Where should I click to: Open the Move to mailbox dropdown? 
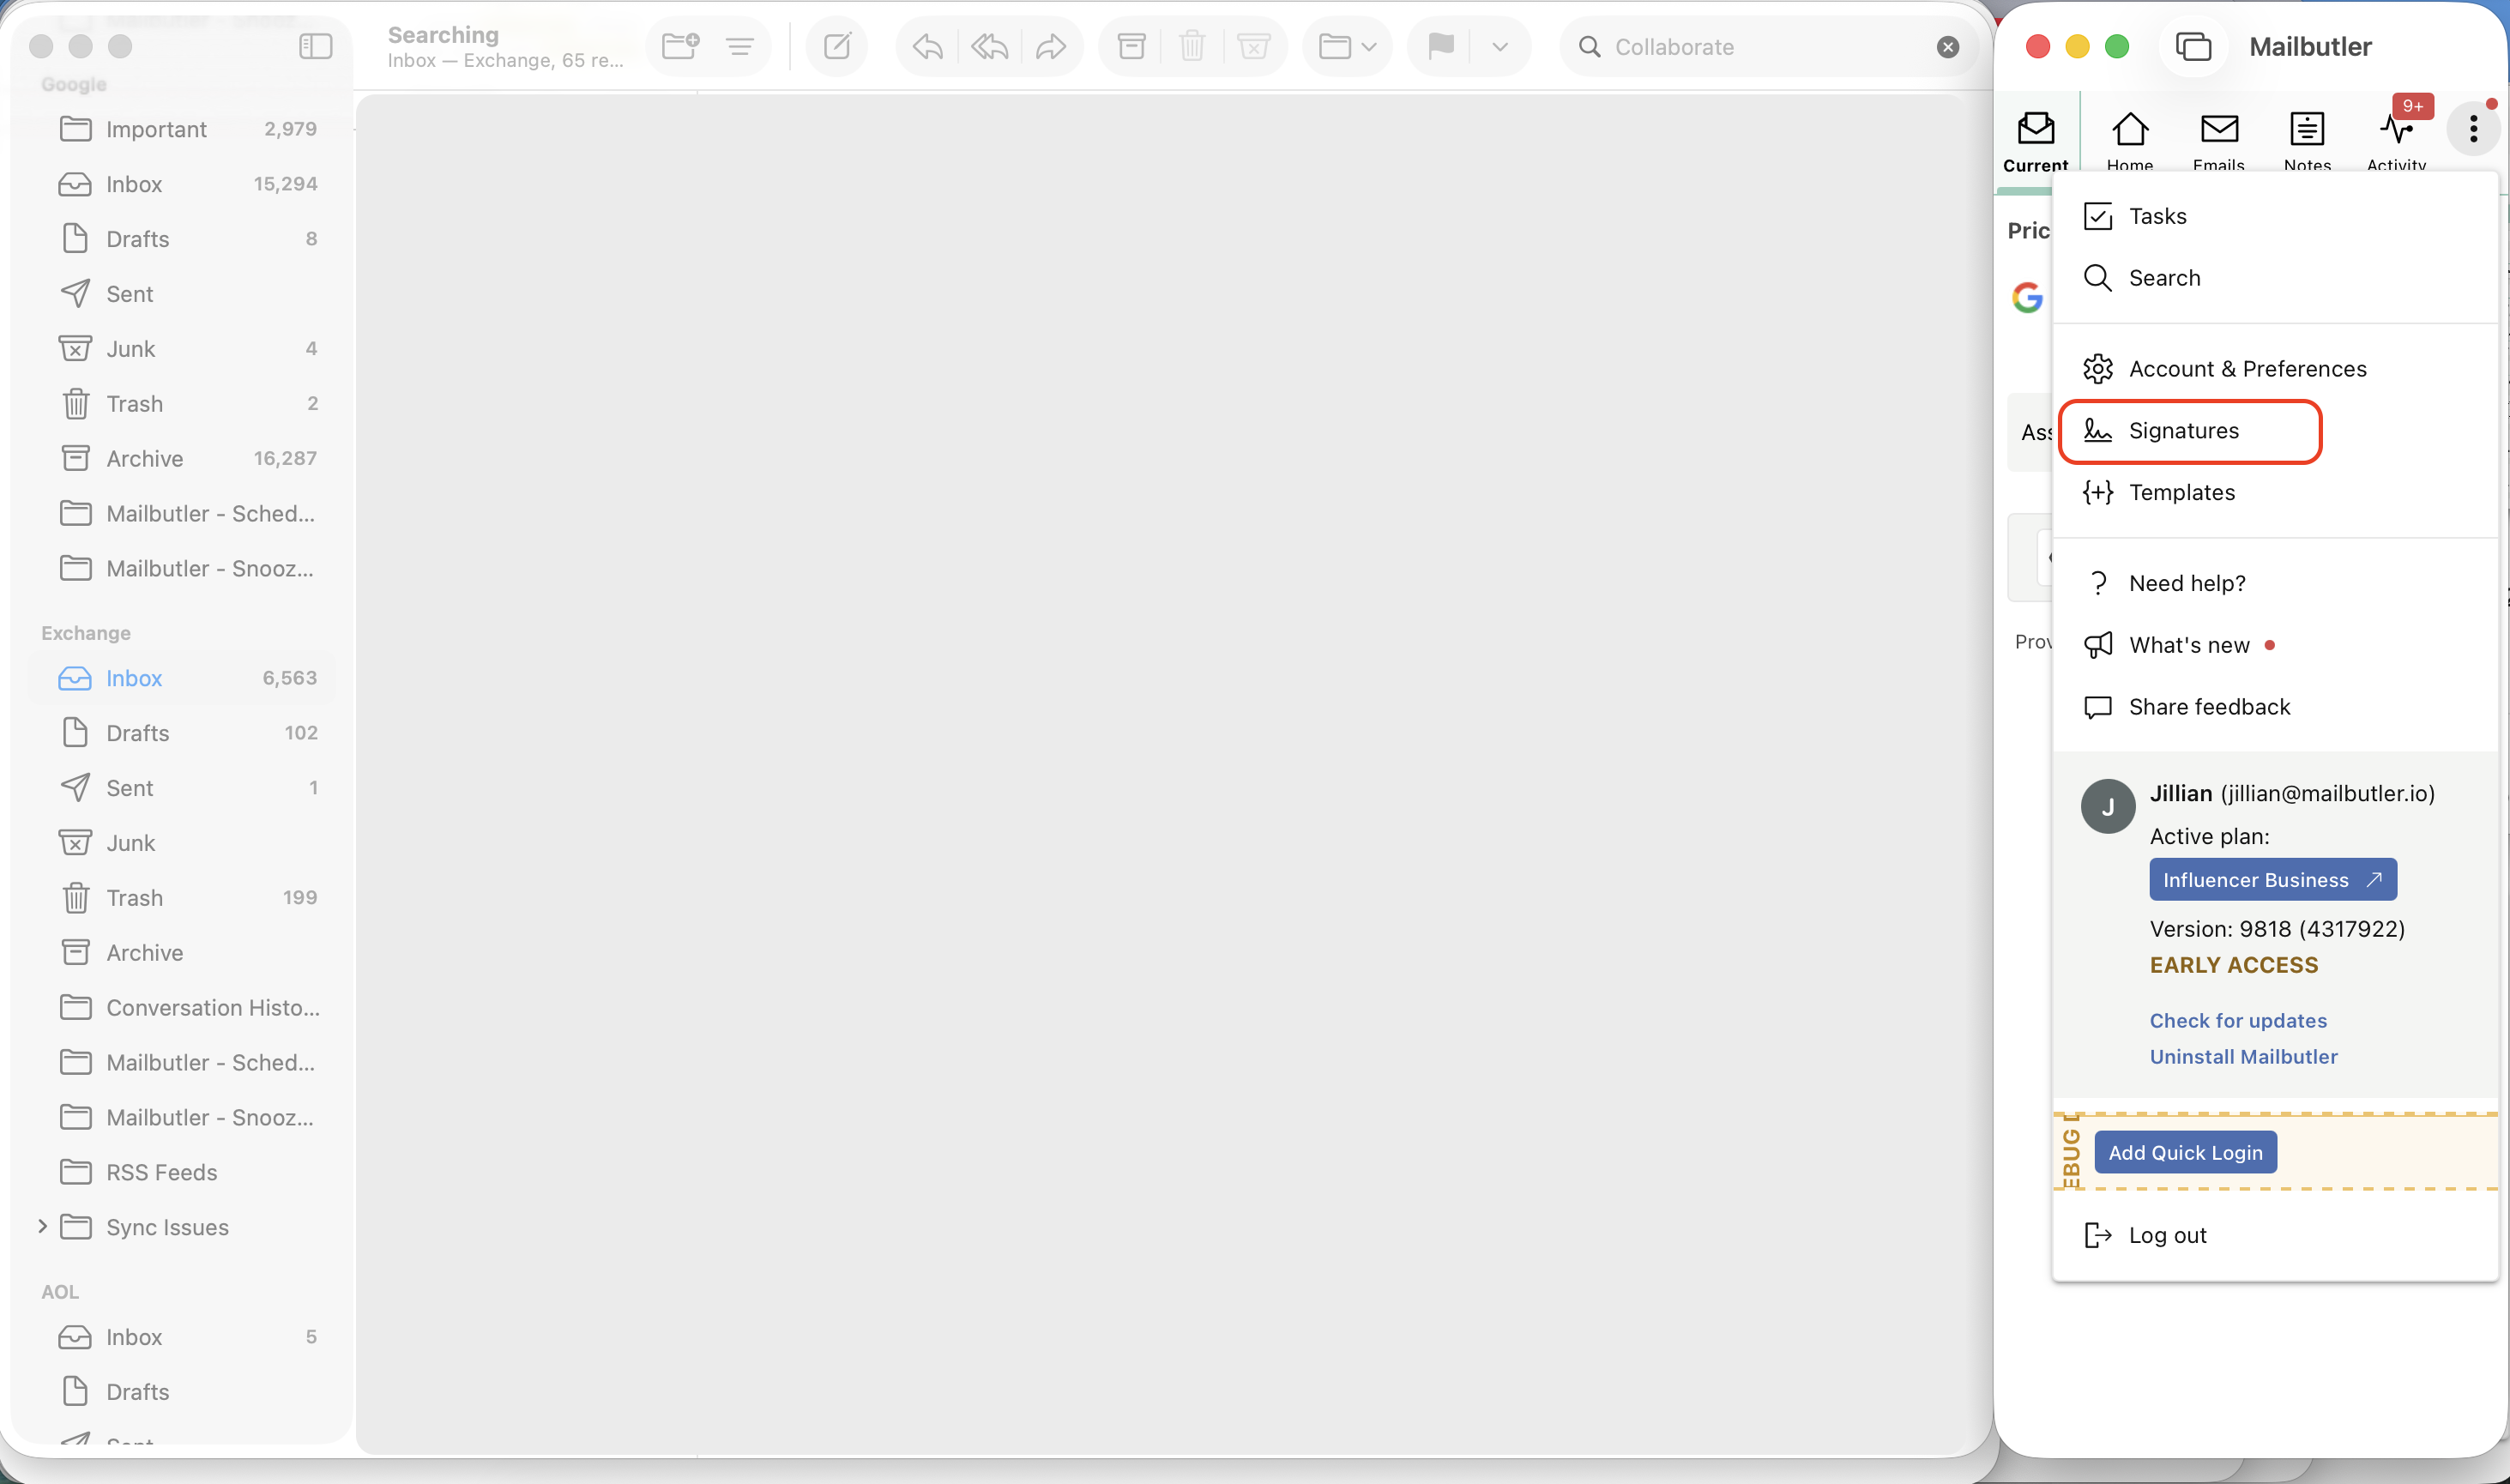coord(1347,46)
